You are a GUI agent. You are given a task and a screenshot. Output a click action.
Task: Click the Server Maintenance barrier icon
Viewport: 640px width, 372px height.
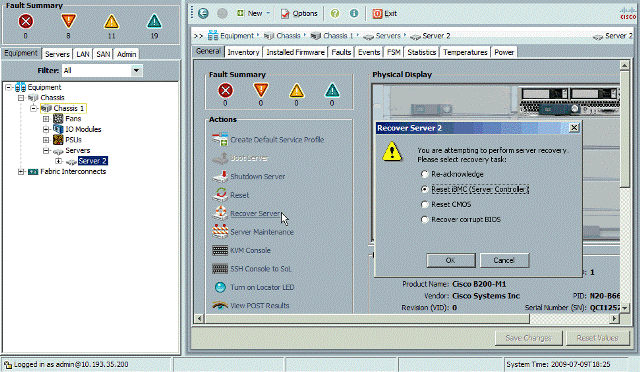click(x=220, y=232)
